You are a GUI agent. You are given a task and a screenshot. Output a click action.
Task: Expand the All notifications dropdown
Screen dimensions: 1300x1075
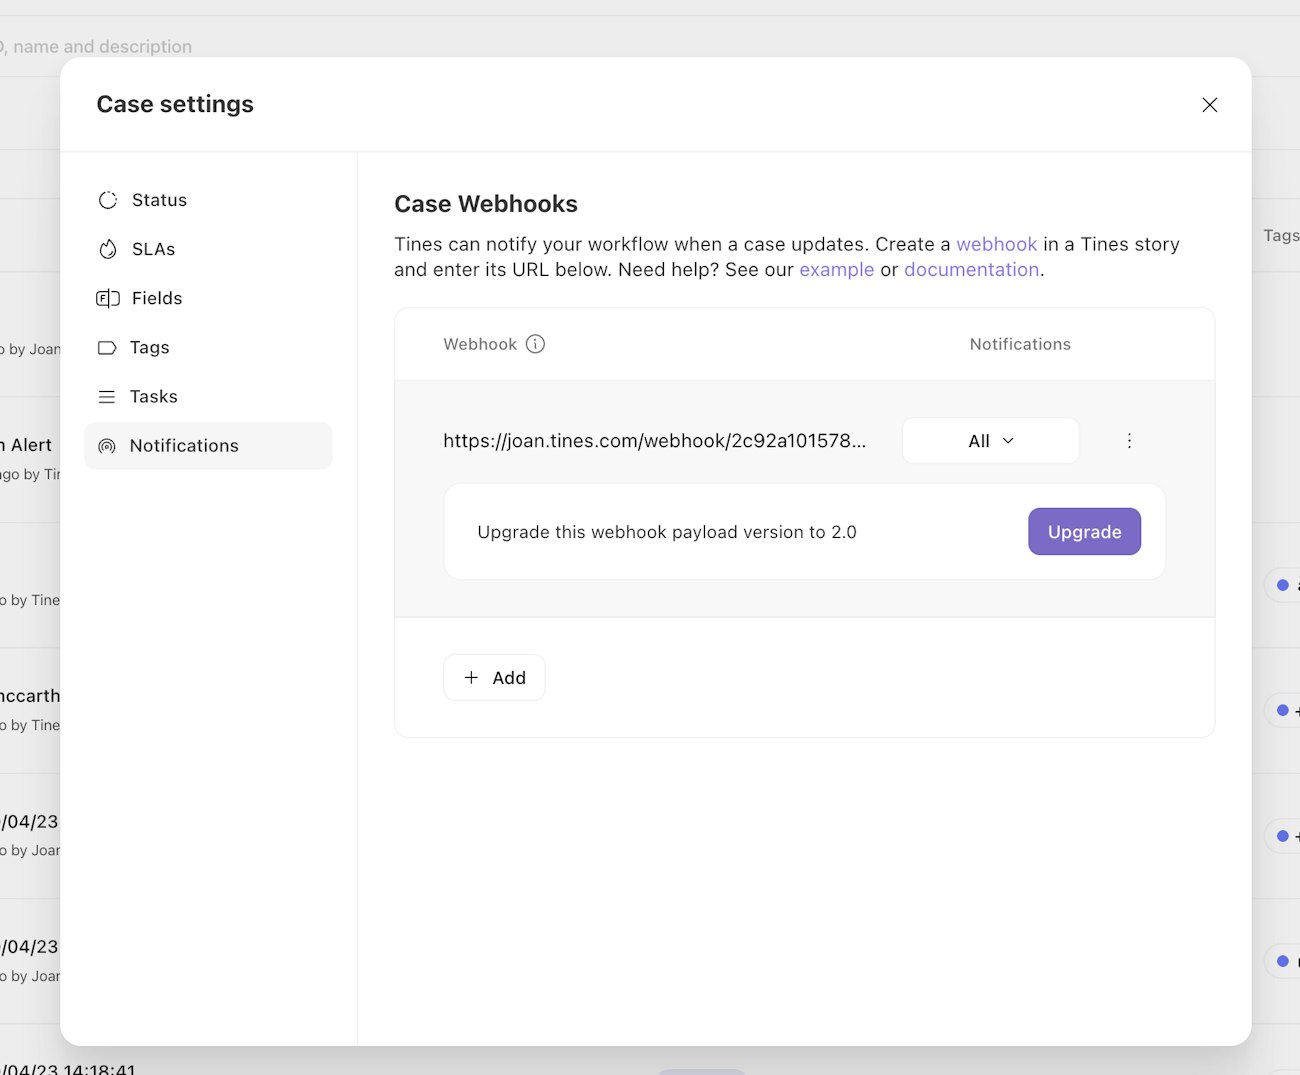click(x=990, y=441)
